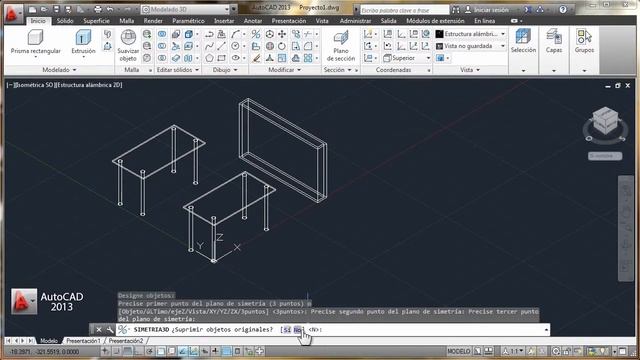Click the 3D mirror icon in Modificar panel
Image resolution: width=640 pixels, height=360 pixels.
(x=256, y=34)
